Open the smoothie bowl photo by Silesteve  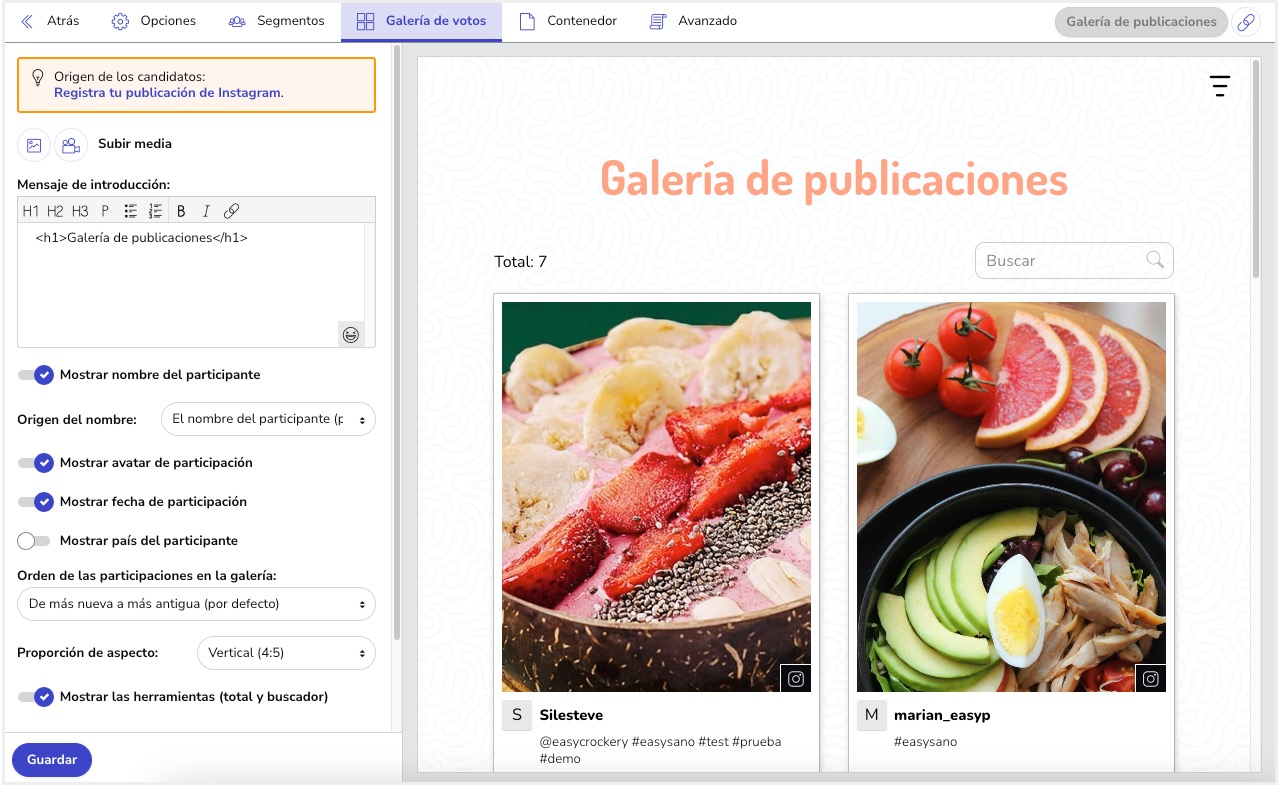click(x=656, y=497)
